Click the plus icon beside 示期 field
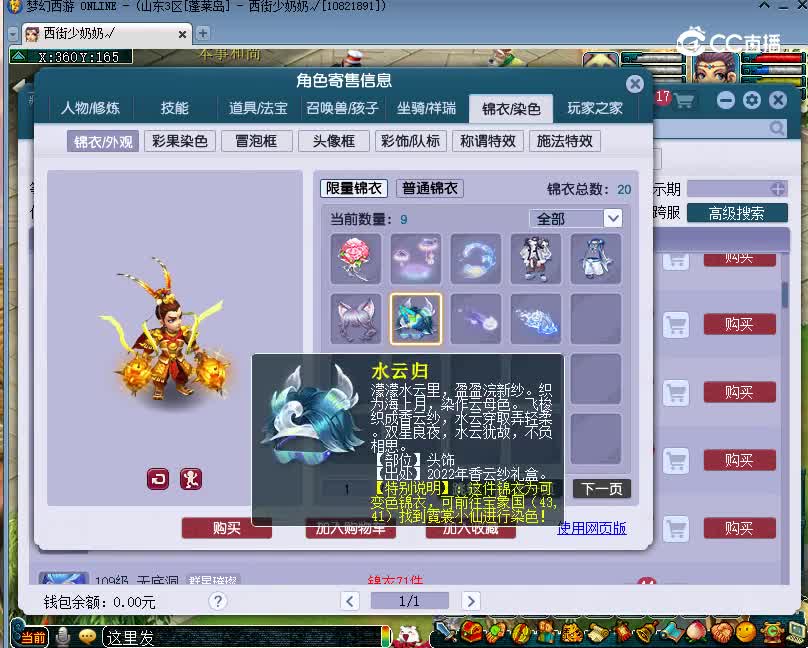This screenshot has height=648, width=808. pos(778,189)
